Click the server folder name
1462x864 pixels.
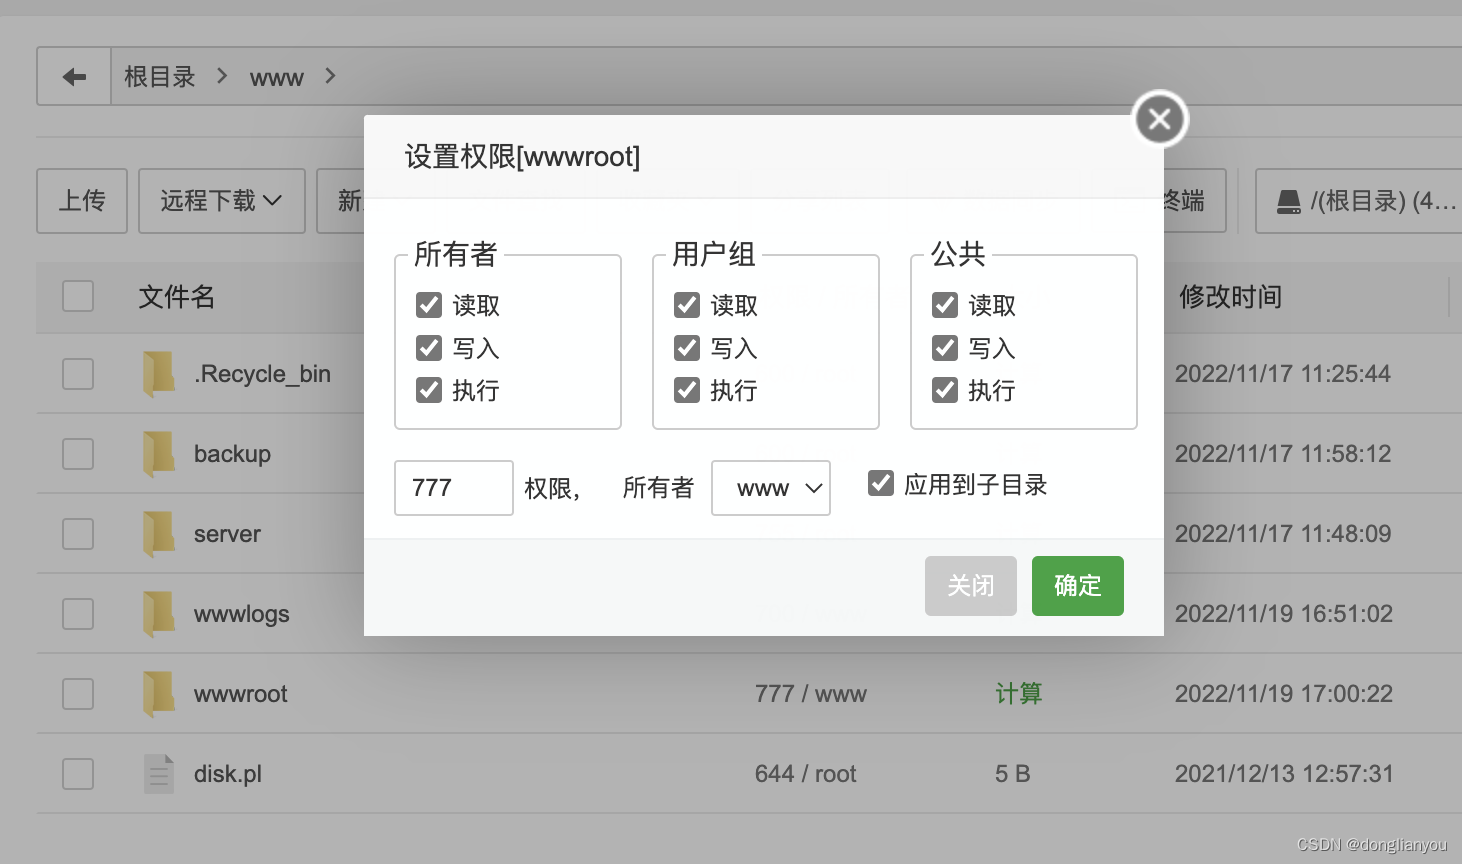click(x=227, y=534)
